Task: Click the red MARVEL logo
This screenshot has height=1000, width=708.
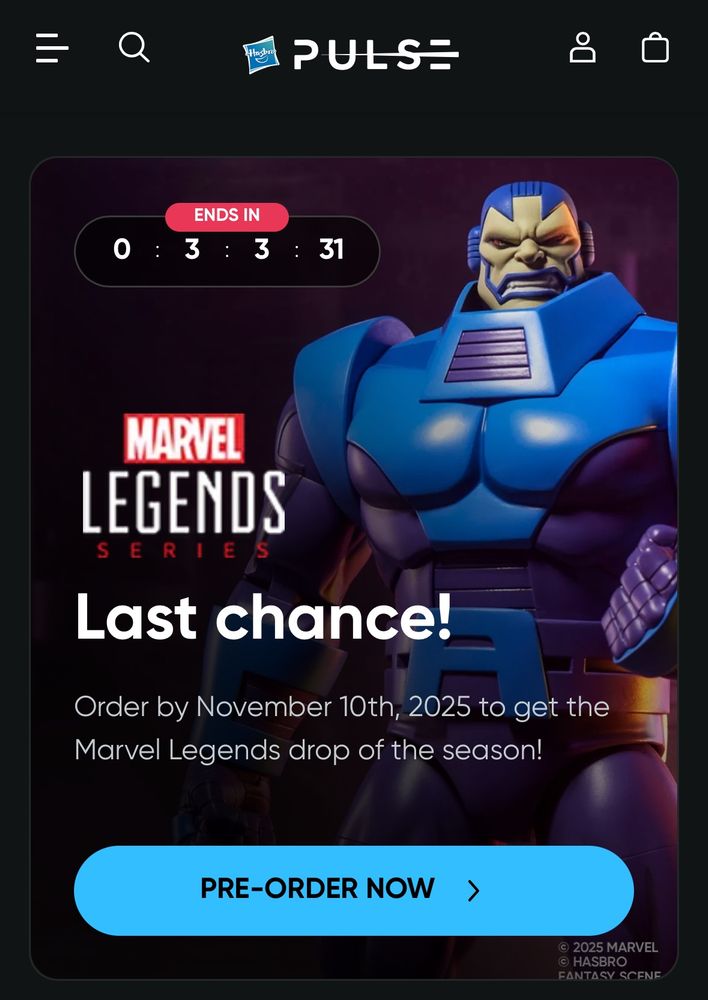Action: (184, 438)
